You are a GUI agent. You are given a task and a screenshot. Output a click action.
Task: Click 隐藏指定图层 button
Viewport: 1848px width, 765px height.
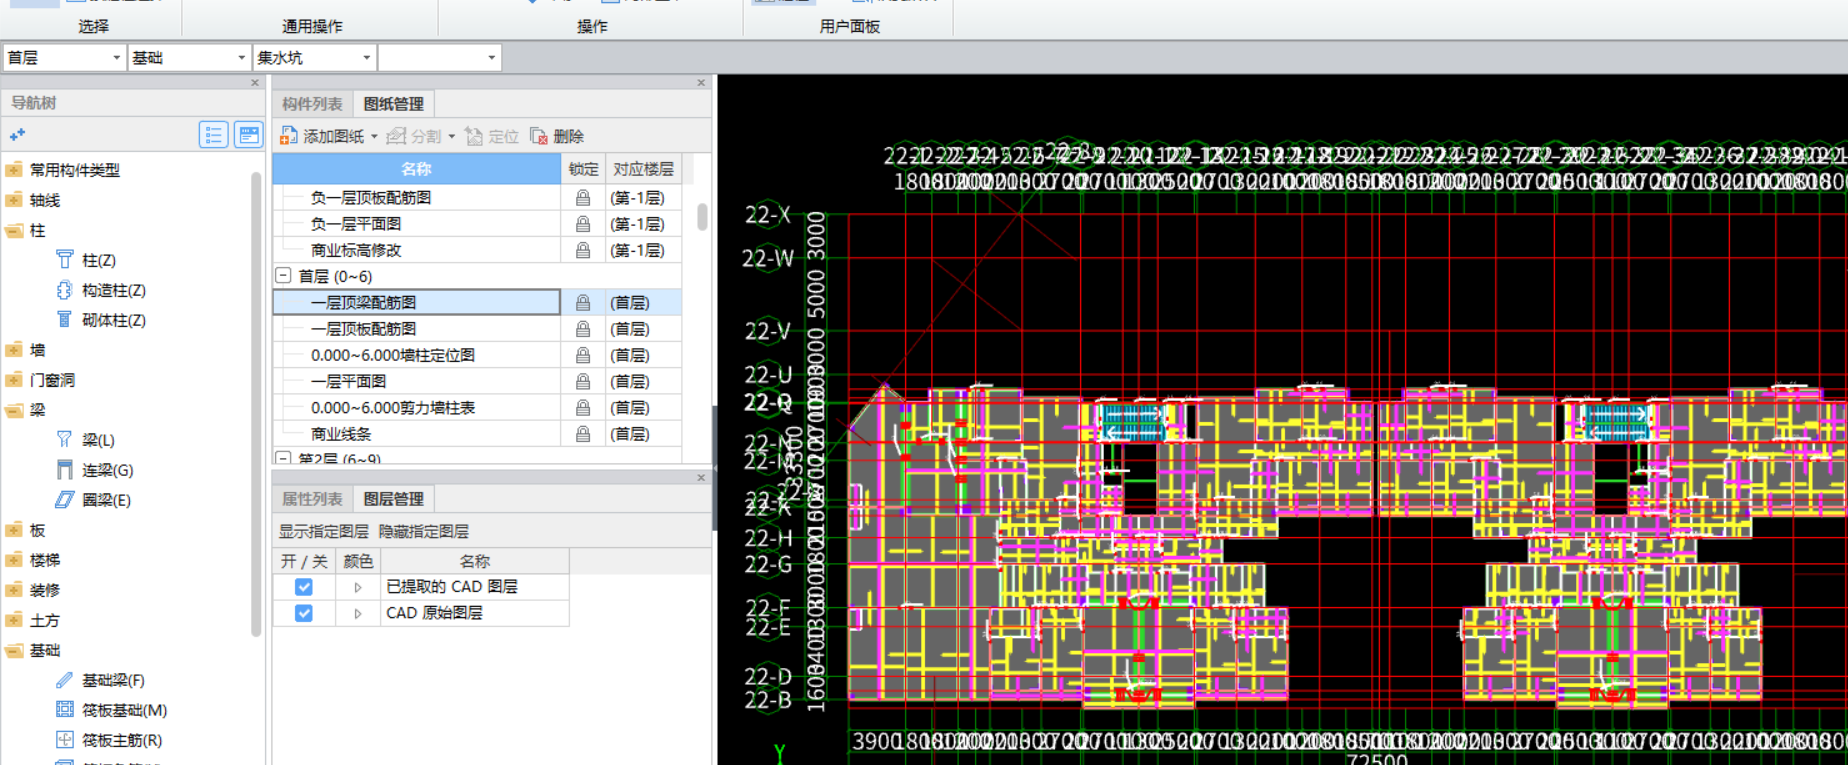pos(423,531)
